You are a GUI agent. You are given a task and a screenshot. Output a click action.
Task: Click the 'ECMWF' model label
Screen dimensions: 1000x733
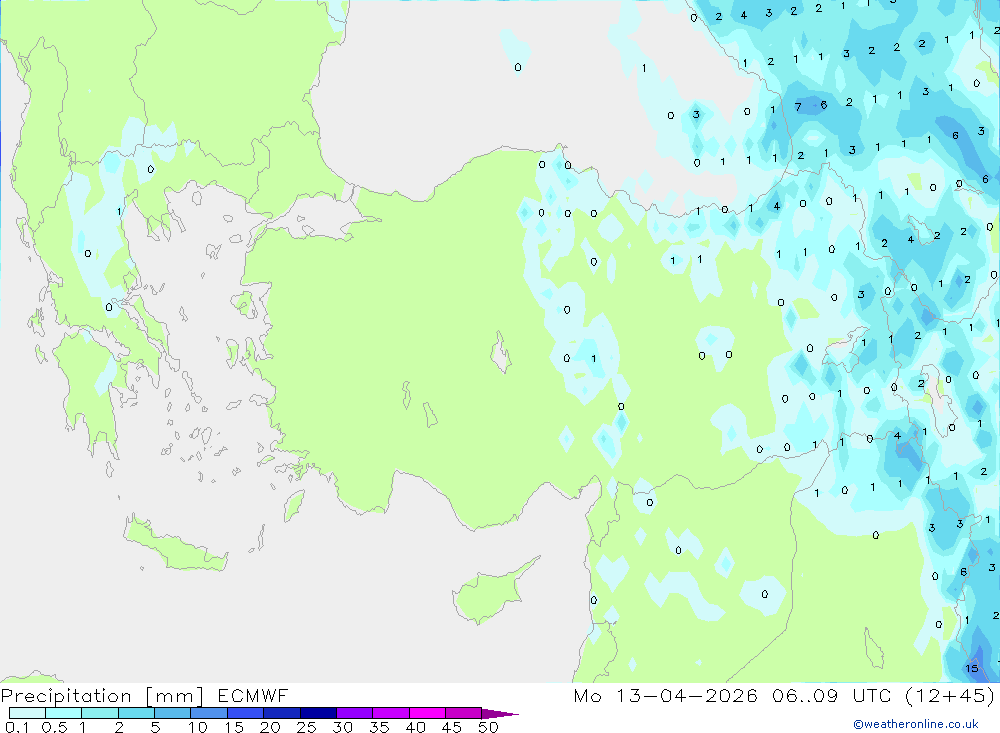tap(253, 695)
